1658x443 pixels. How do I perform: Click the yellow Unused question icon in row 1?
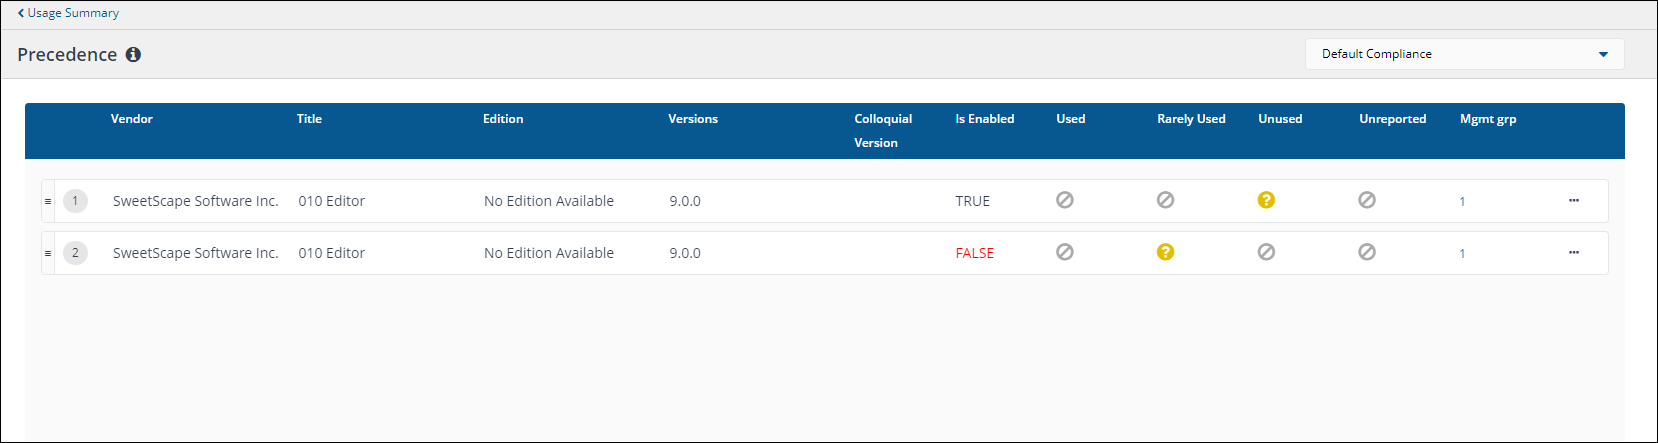(x=1266, y=200)
